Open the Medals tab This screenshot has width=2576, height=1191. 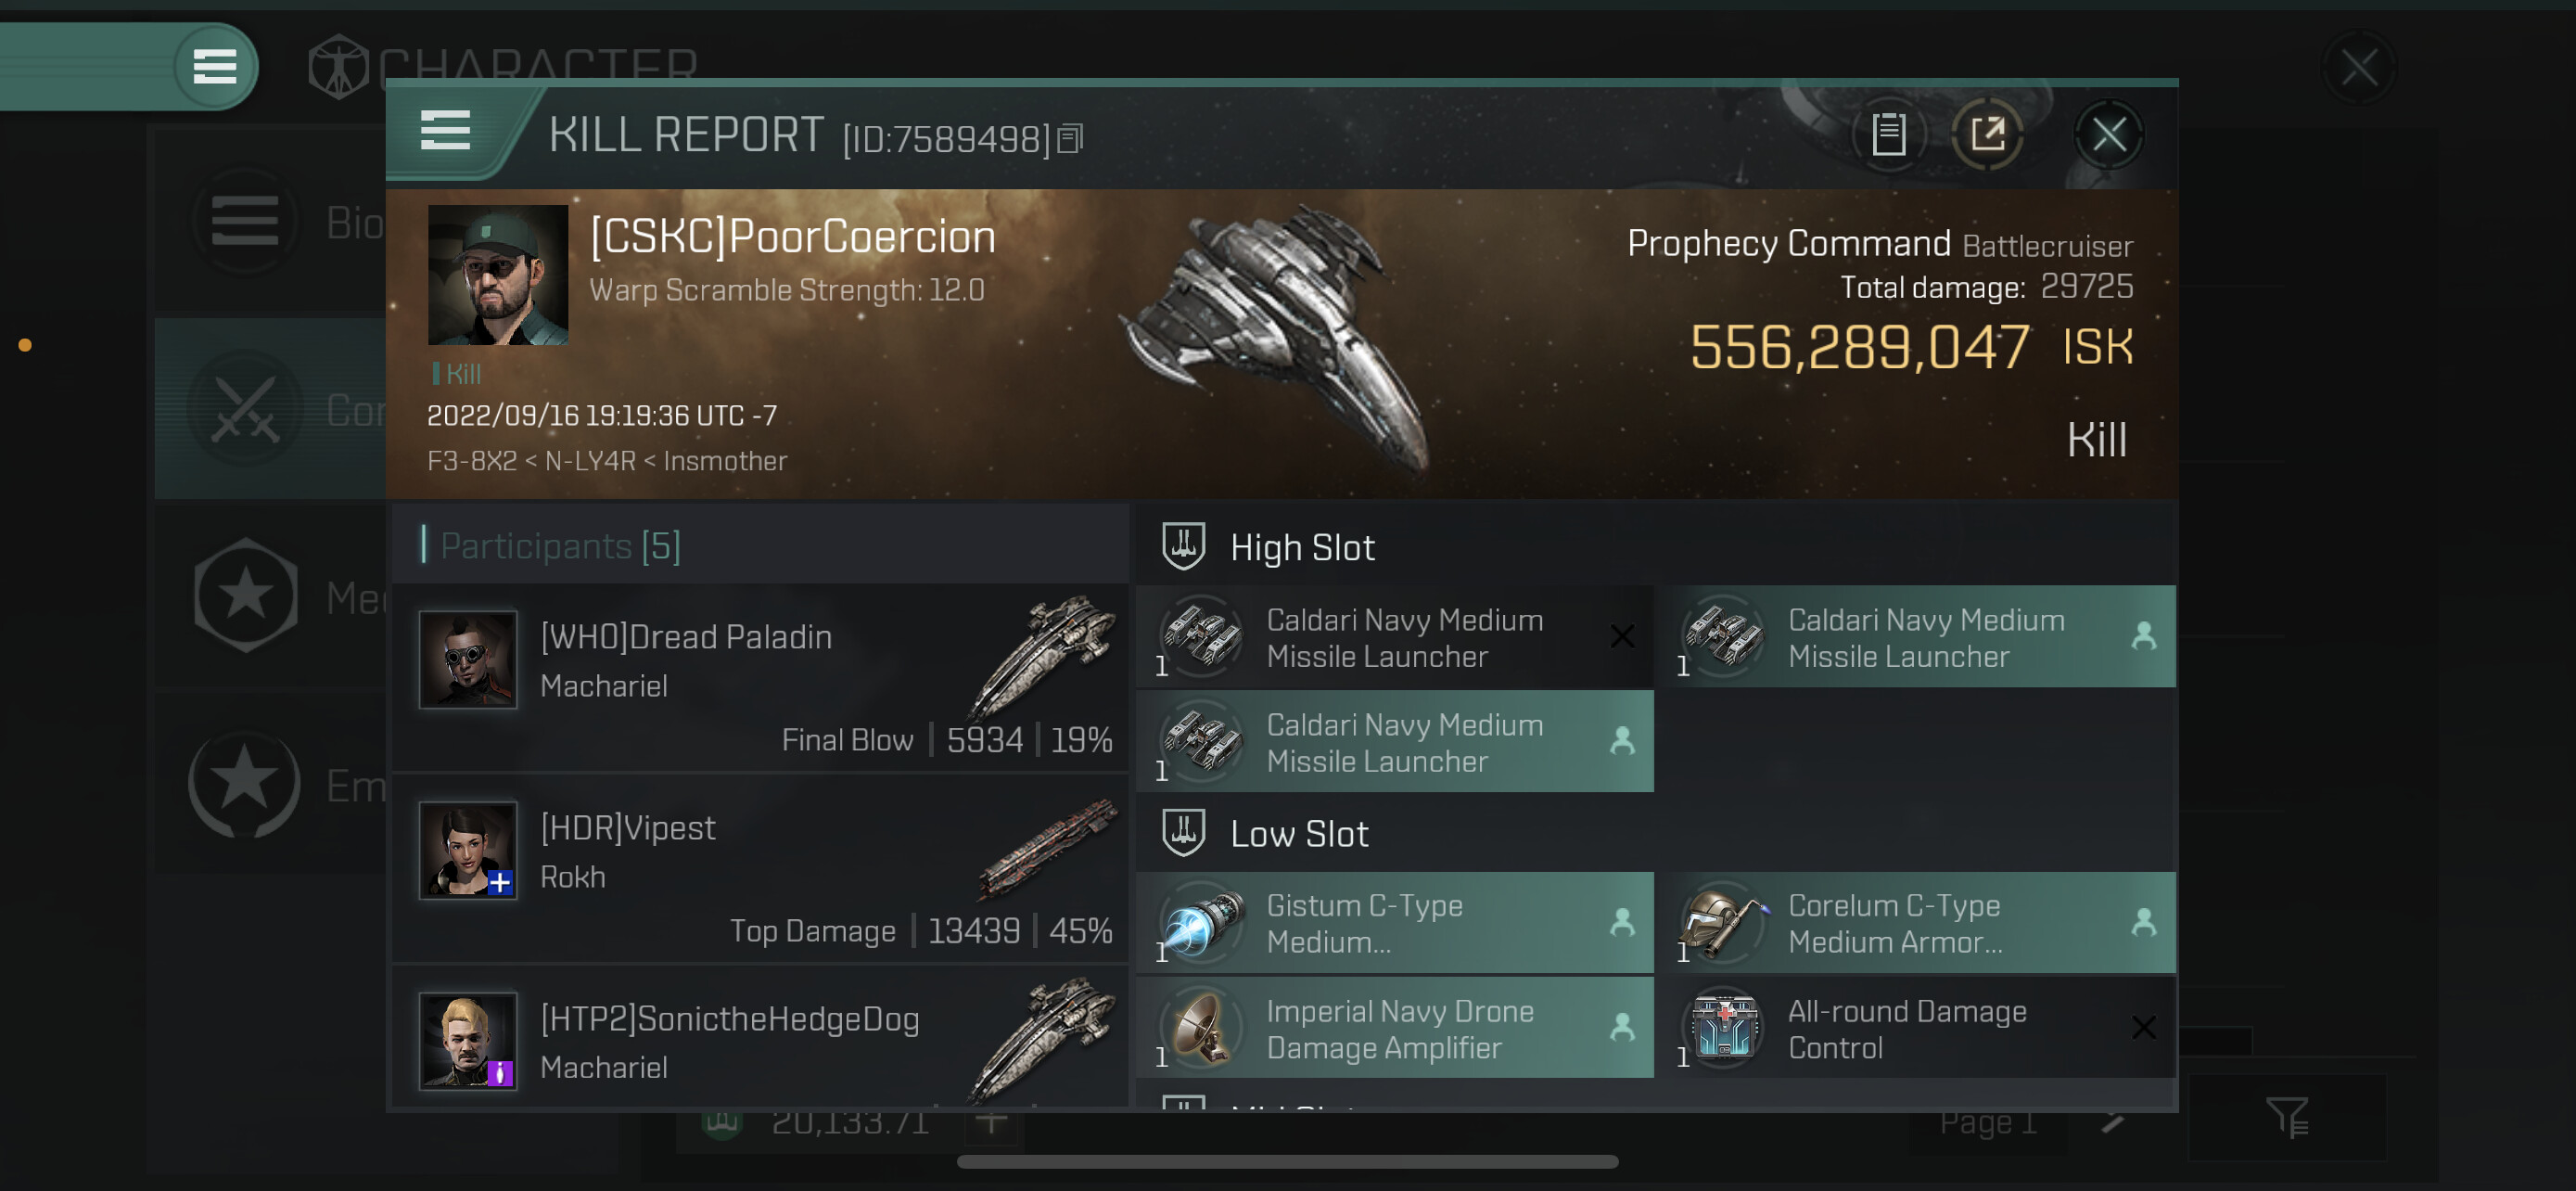pyautogui.click(x=270, y=597)
